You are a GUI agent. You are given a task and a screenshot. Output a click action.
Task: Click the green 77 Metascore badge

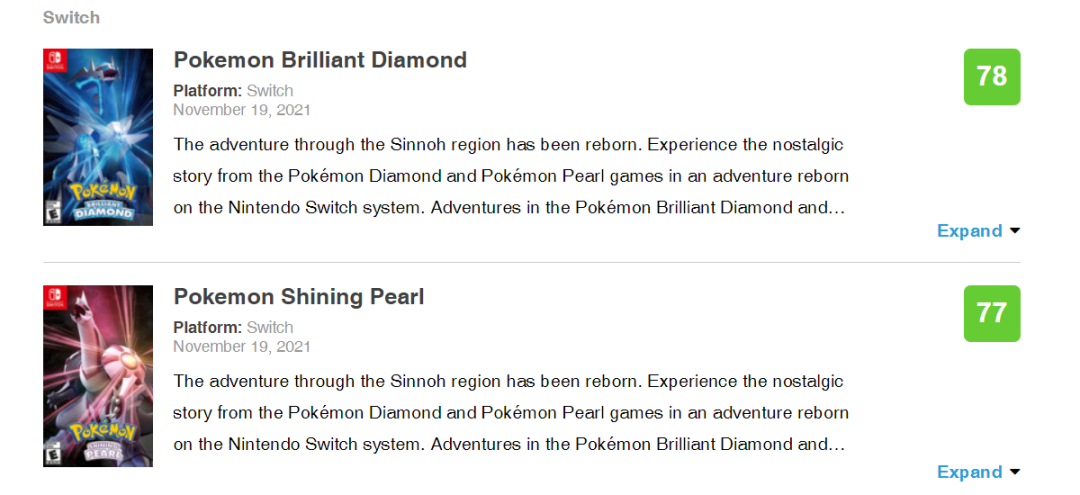(991, 314)
